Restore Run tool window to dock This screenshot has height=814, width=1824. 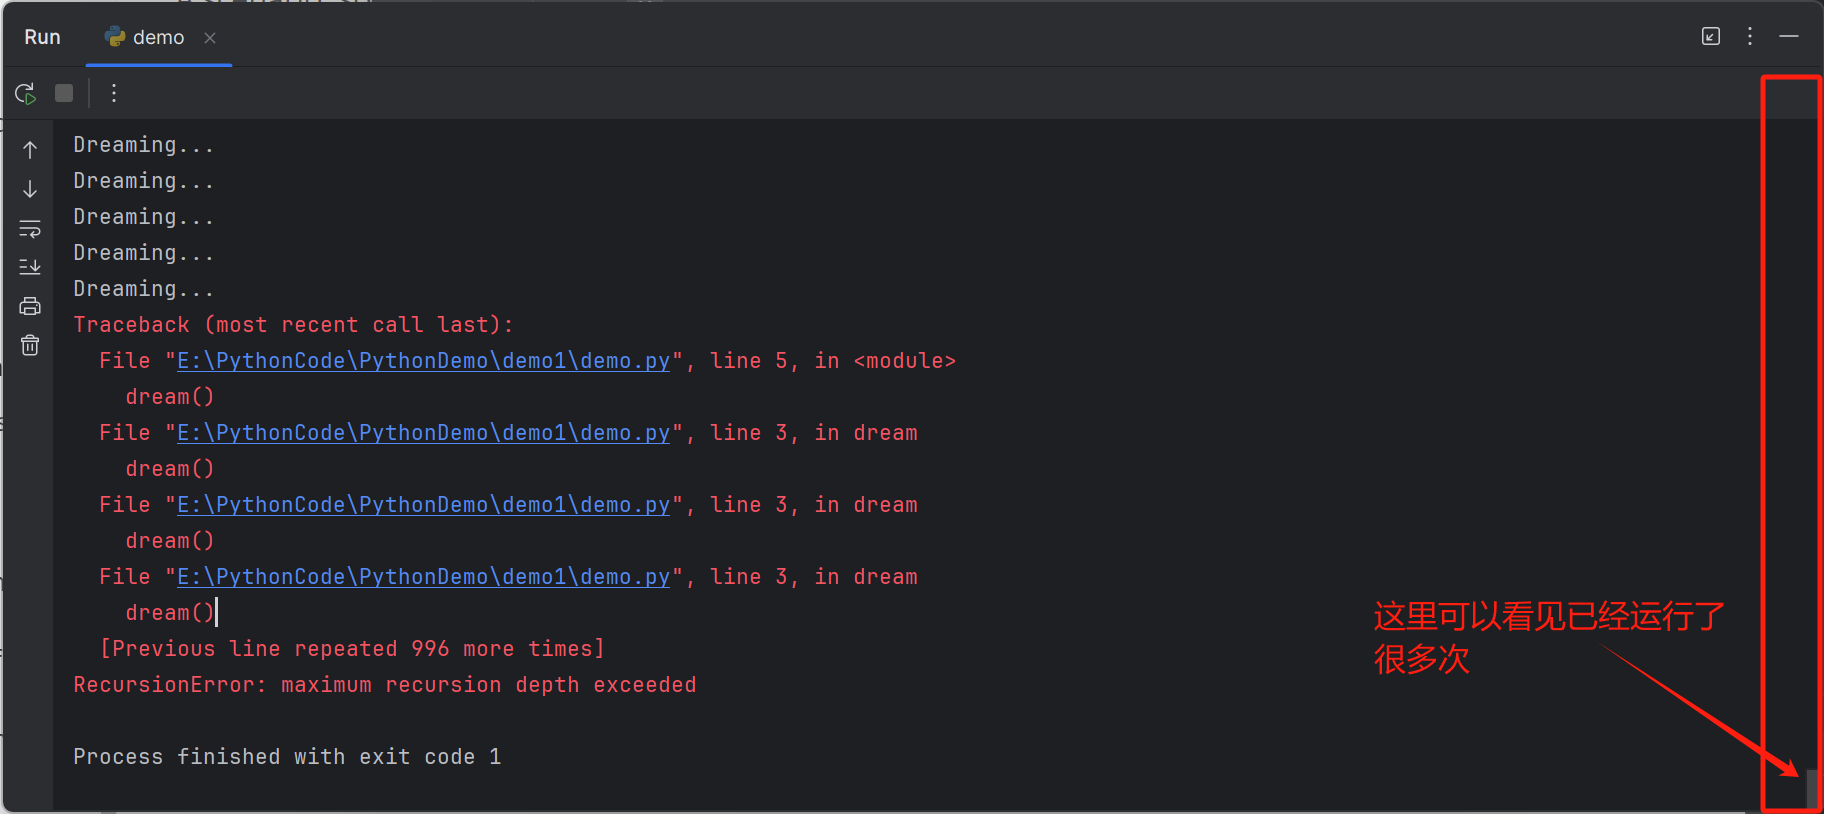pyautogui.click(x=1711, y=37)
